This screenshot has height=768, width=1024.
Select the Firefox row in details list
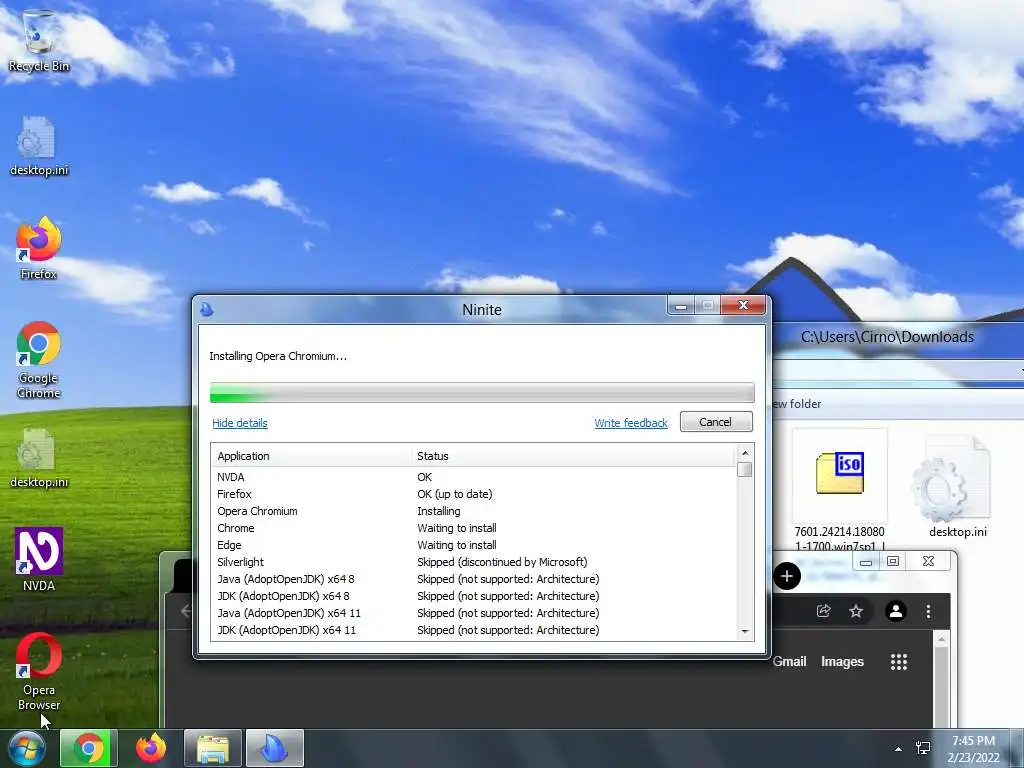point(473,494)
